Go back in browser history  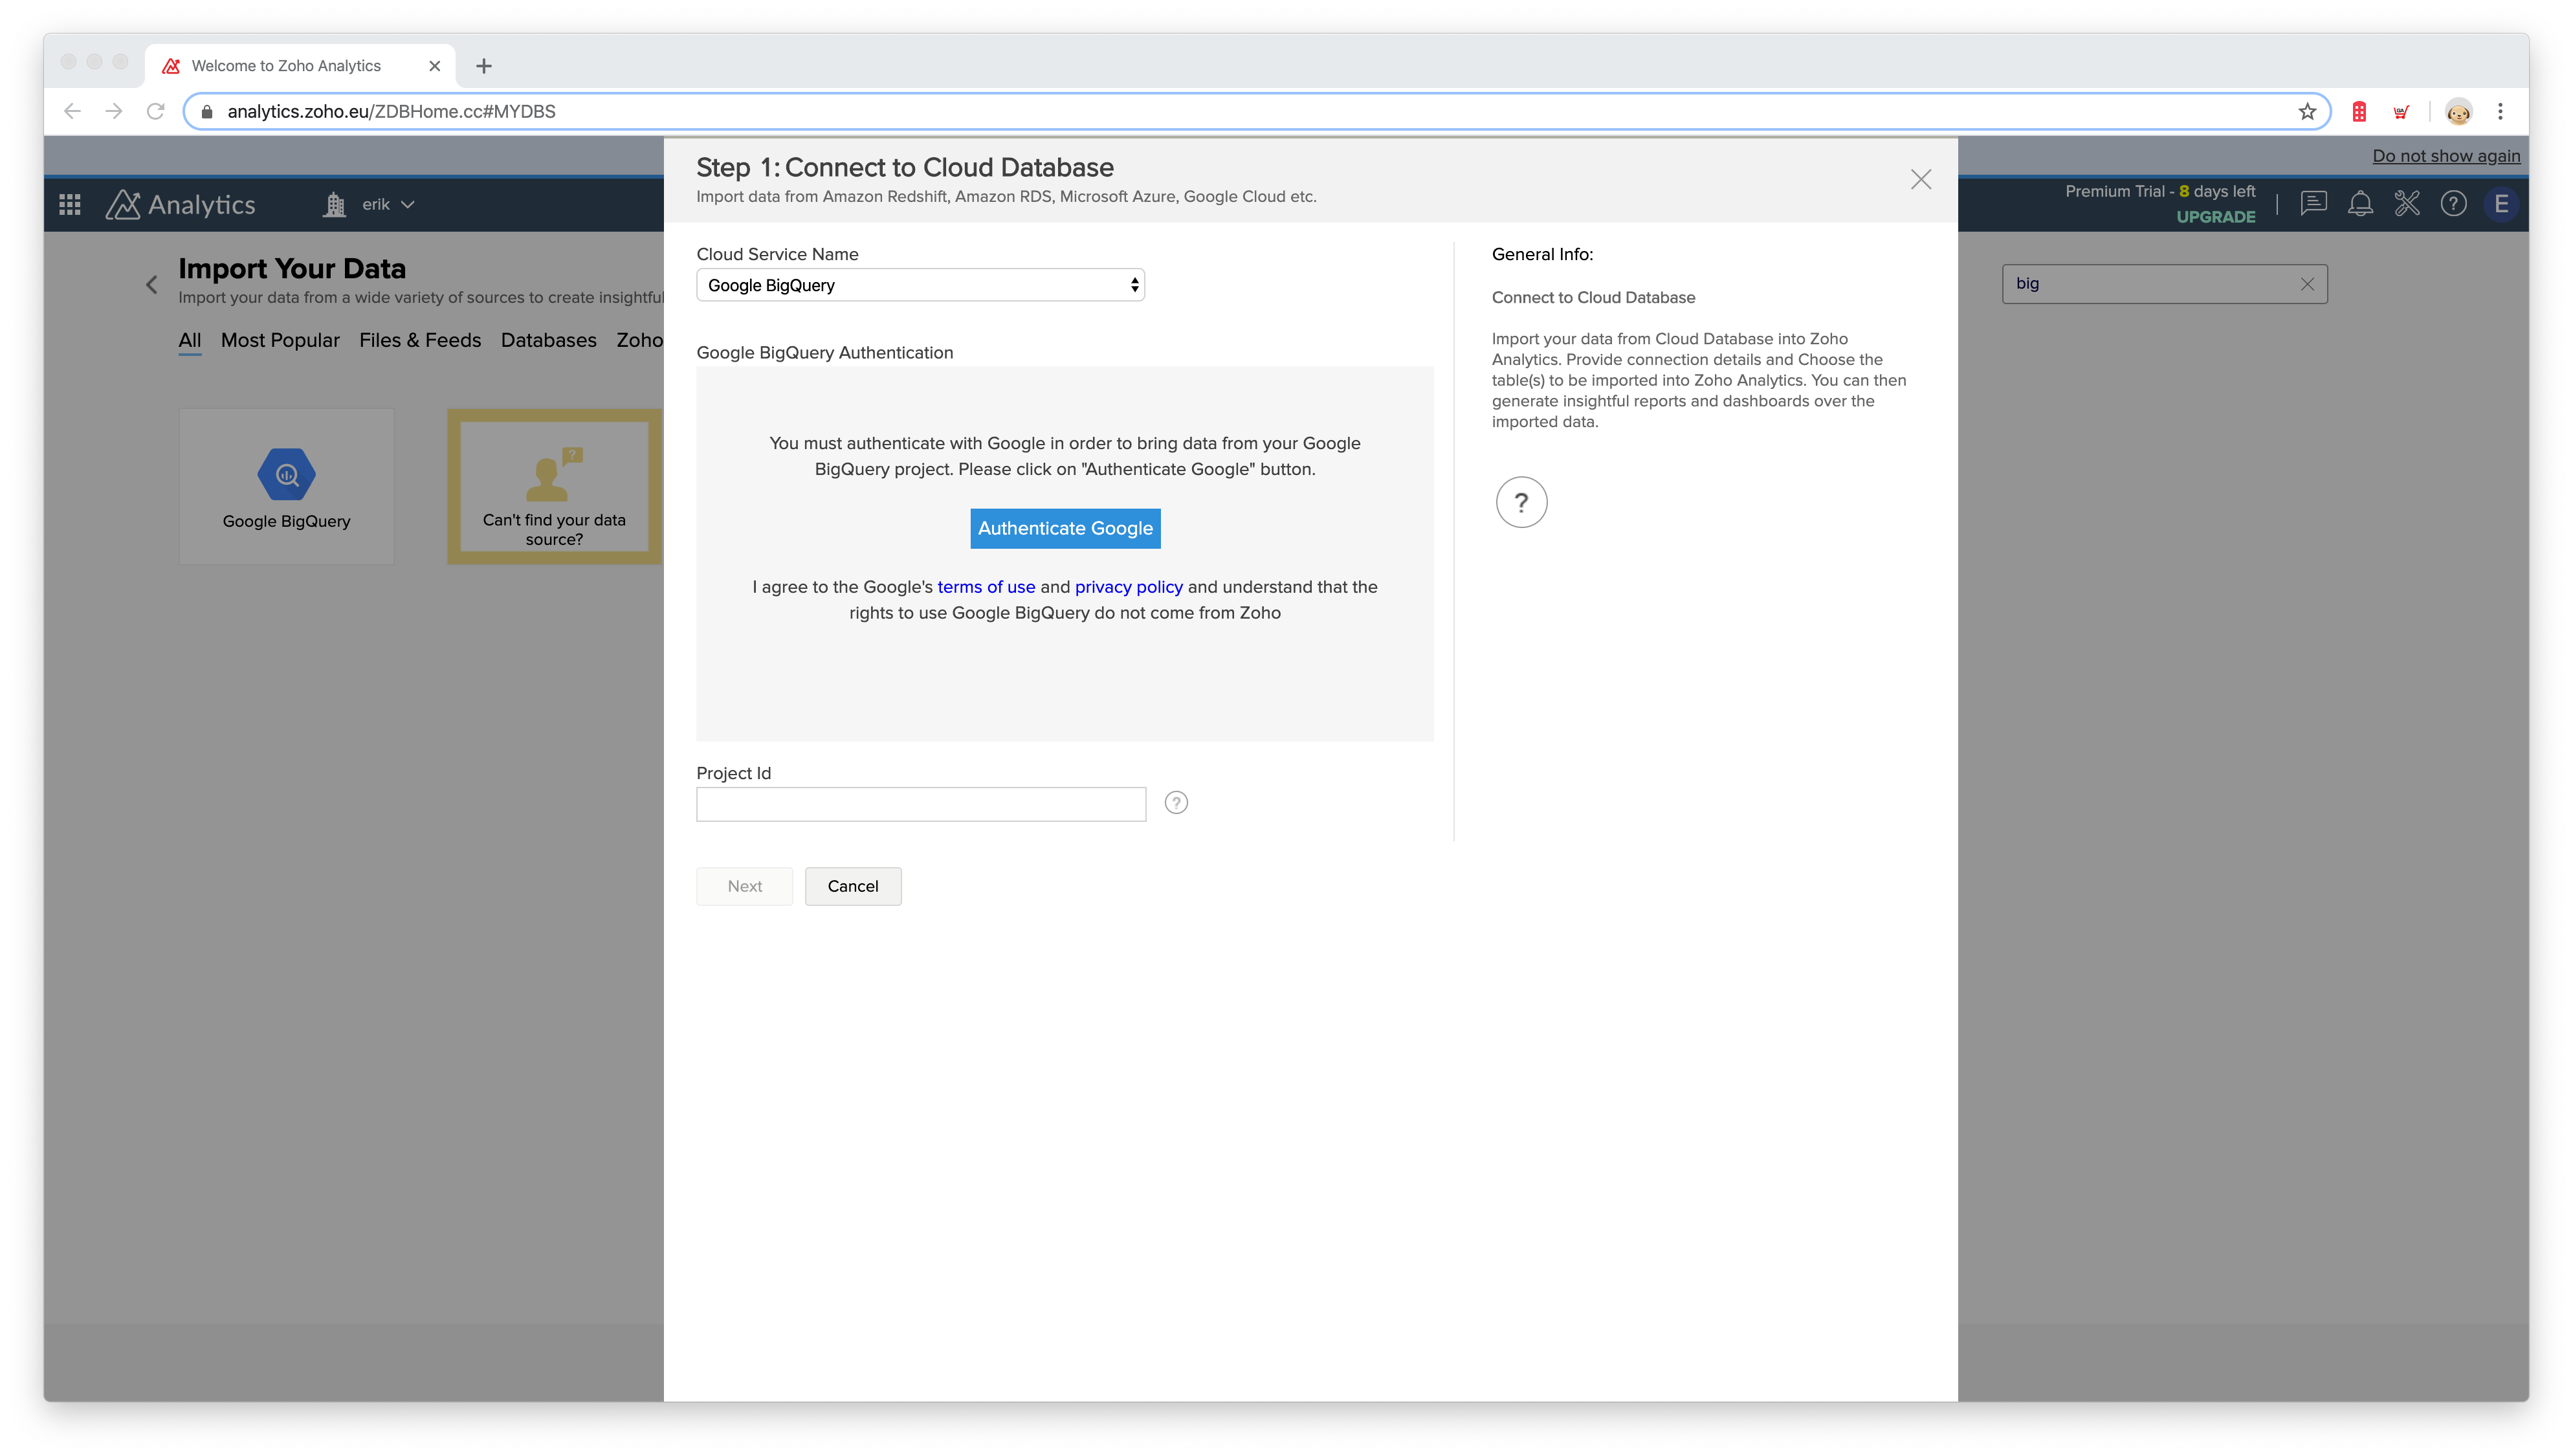click(72, 111)
